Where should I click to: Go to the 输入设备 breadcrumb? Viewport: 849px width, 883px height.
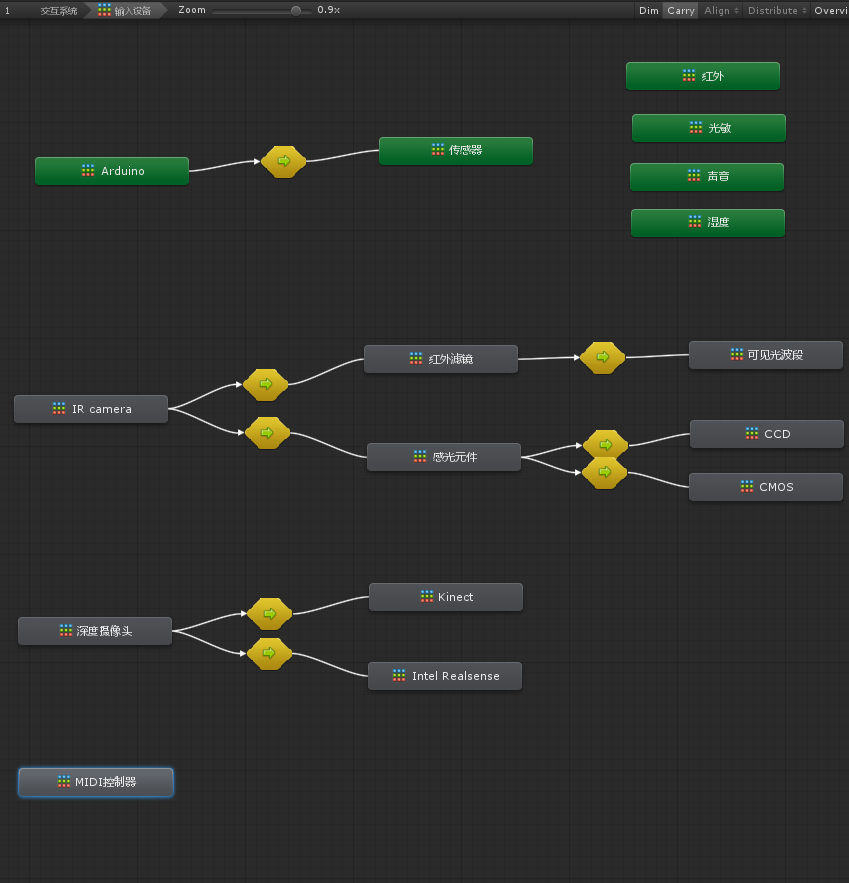[x=126, y=11]
